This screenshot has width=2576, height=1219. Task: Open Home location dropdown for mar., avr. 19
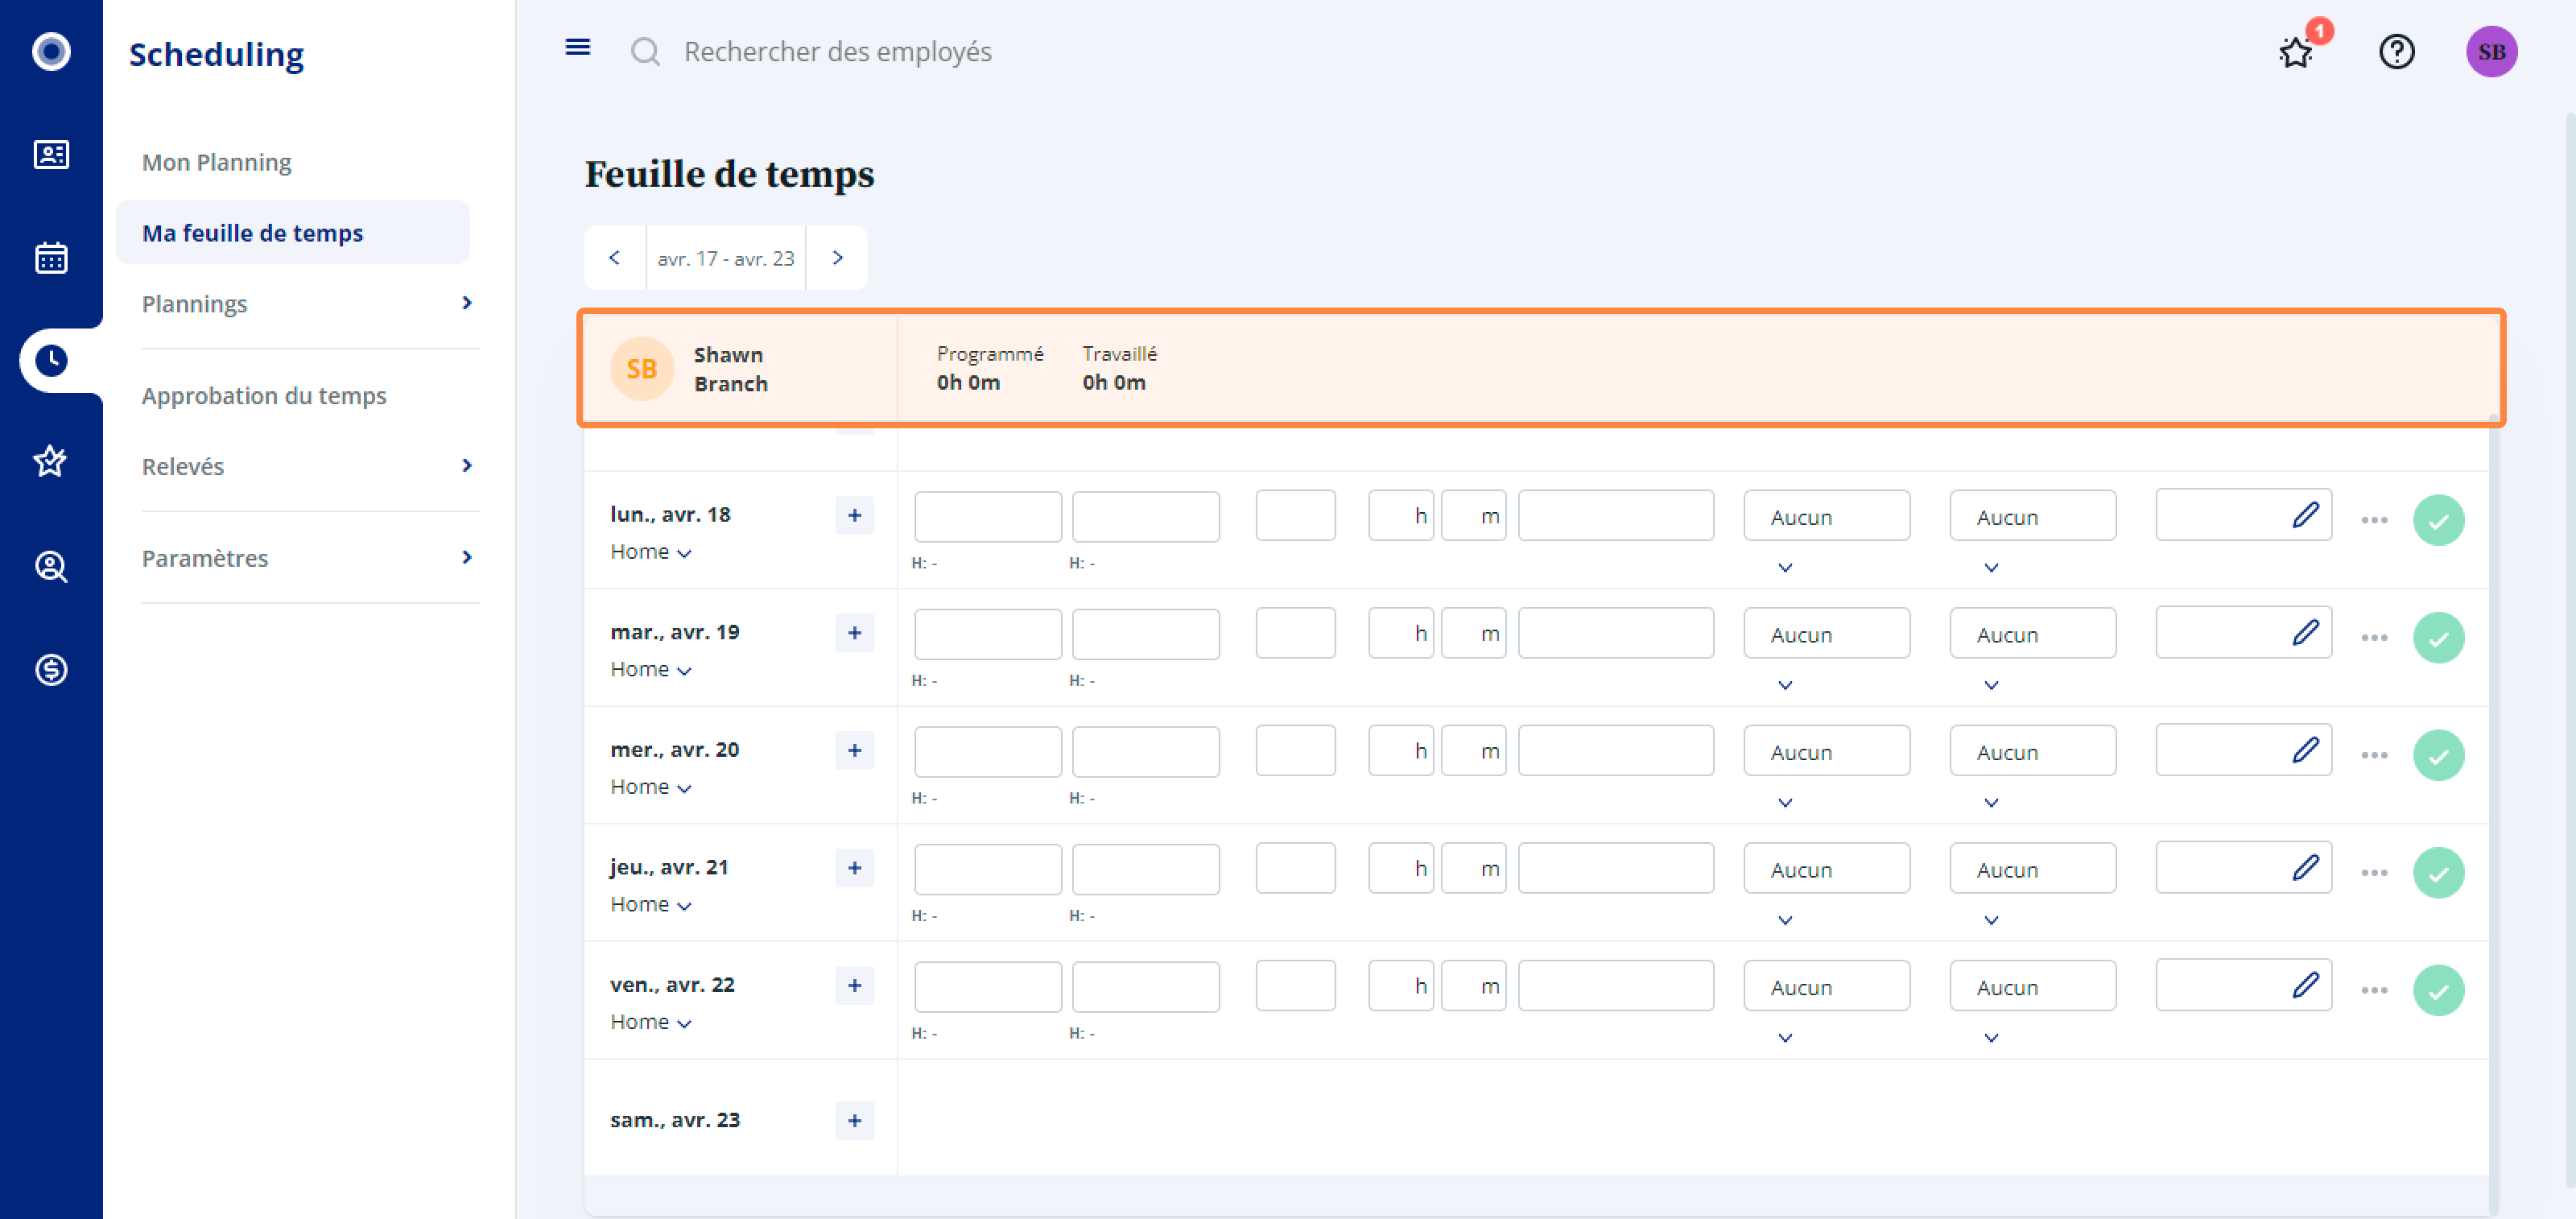(x=651, y=669)
